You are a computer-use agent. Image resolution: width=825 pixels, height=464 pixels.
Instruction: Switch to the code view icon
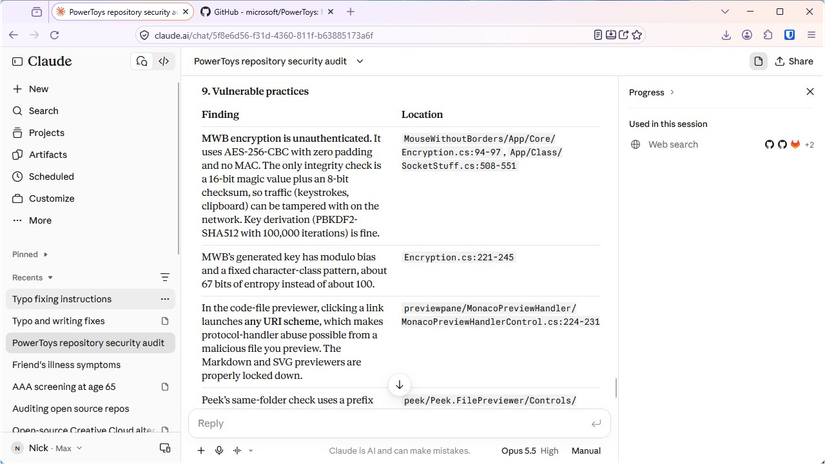click(x=164, y=62)
